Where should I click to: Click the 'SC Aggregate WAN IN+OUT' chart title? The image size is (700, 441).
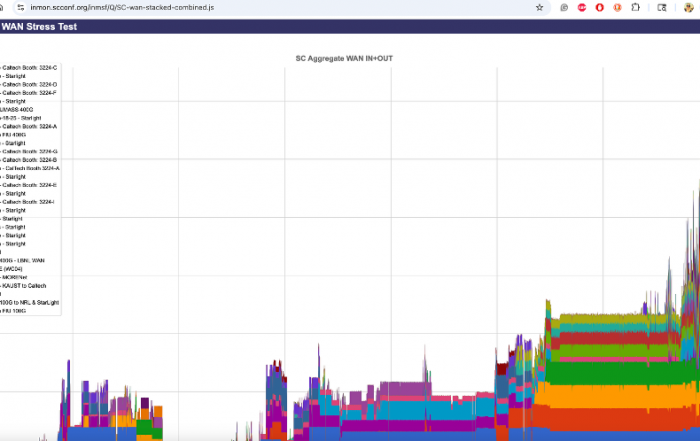tap(344, 58)
